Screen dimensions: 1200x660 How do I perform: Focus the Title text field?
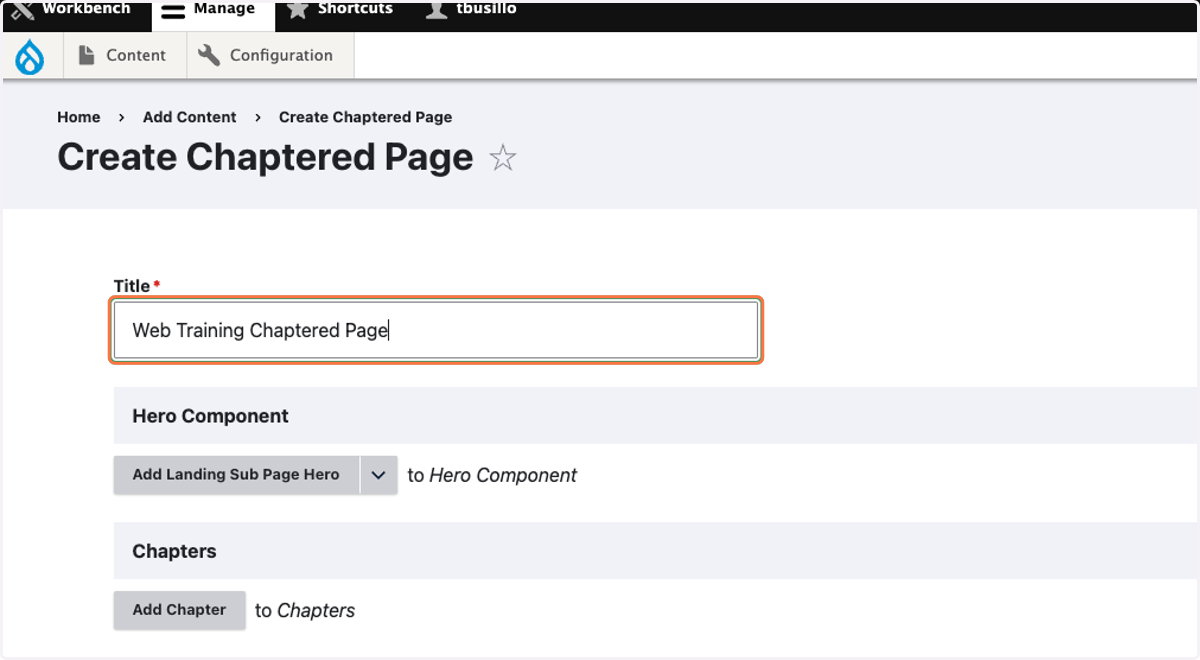click(436, 330)
